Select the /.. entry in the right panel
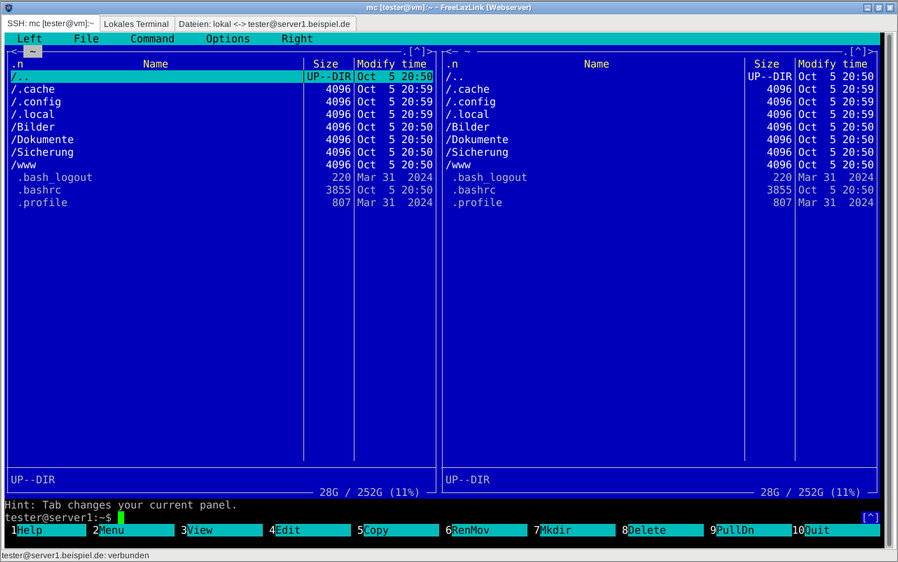898x562 pixels. [660, 77]
